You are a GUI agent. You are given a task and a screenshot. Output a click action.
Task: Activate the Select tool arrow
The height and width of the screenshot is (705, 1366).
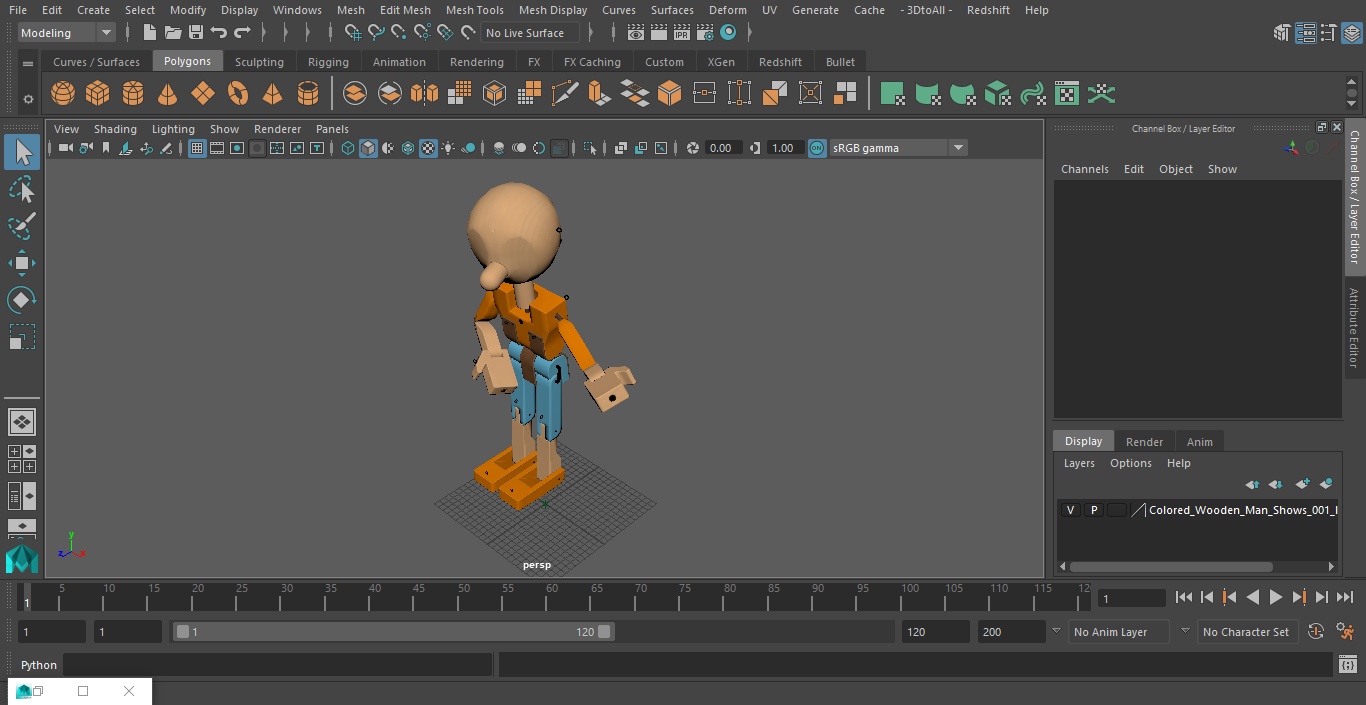pyautogui.click(x=22, y=152)
